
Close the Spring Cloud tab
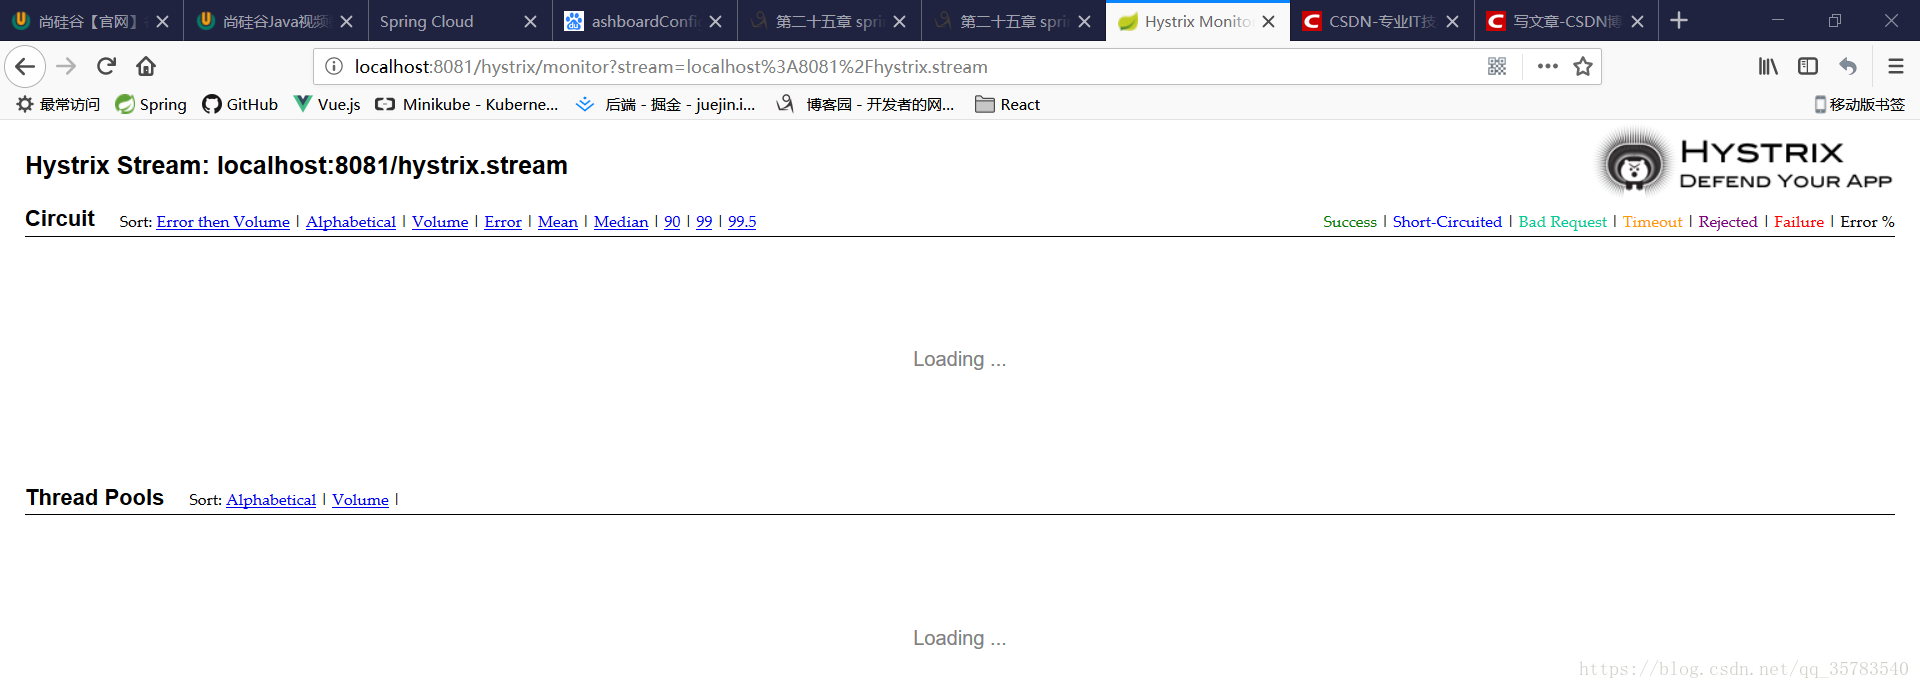[530, 21]
